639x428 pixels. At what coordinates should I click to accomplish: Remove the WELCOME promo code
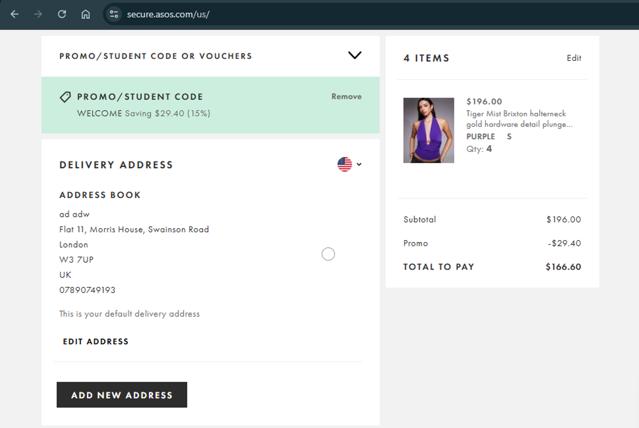coord(346,97)
